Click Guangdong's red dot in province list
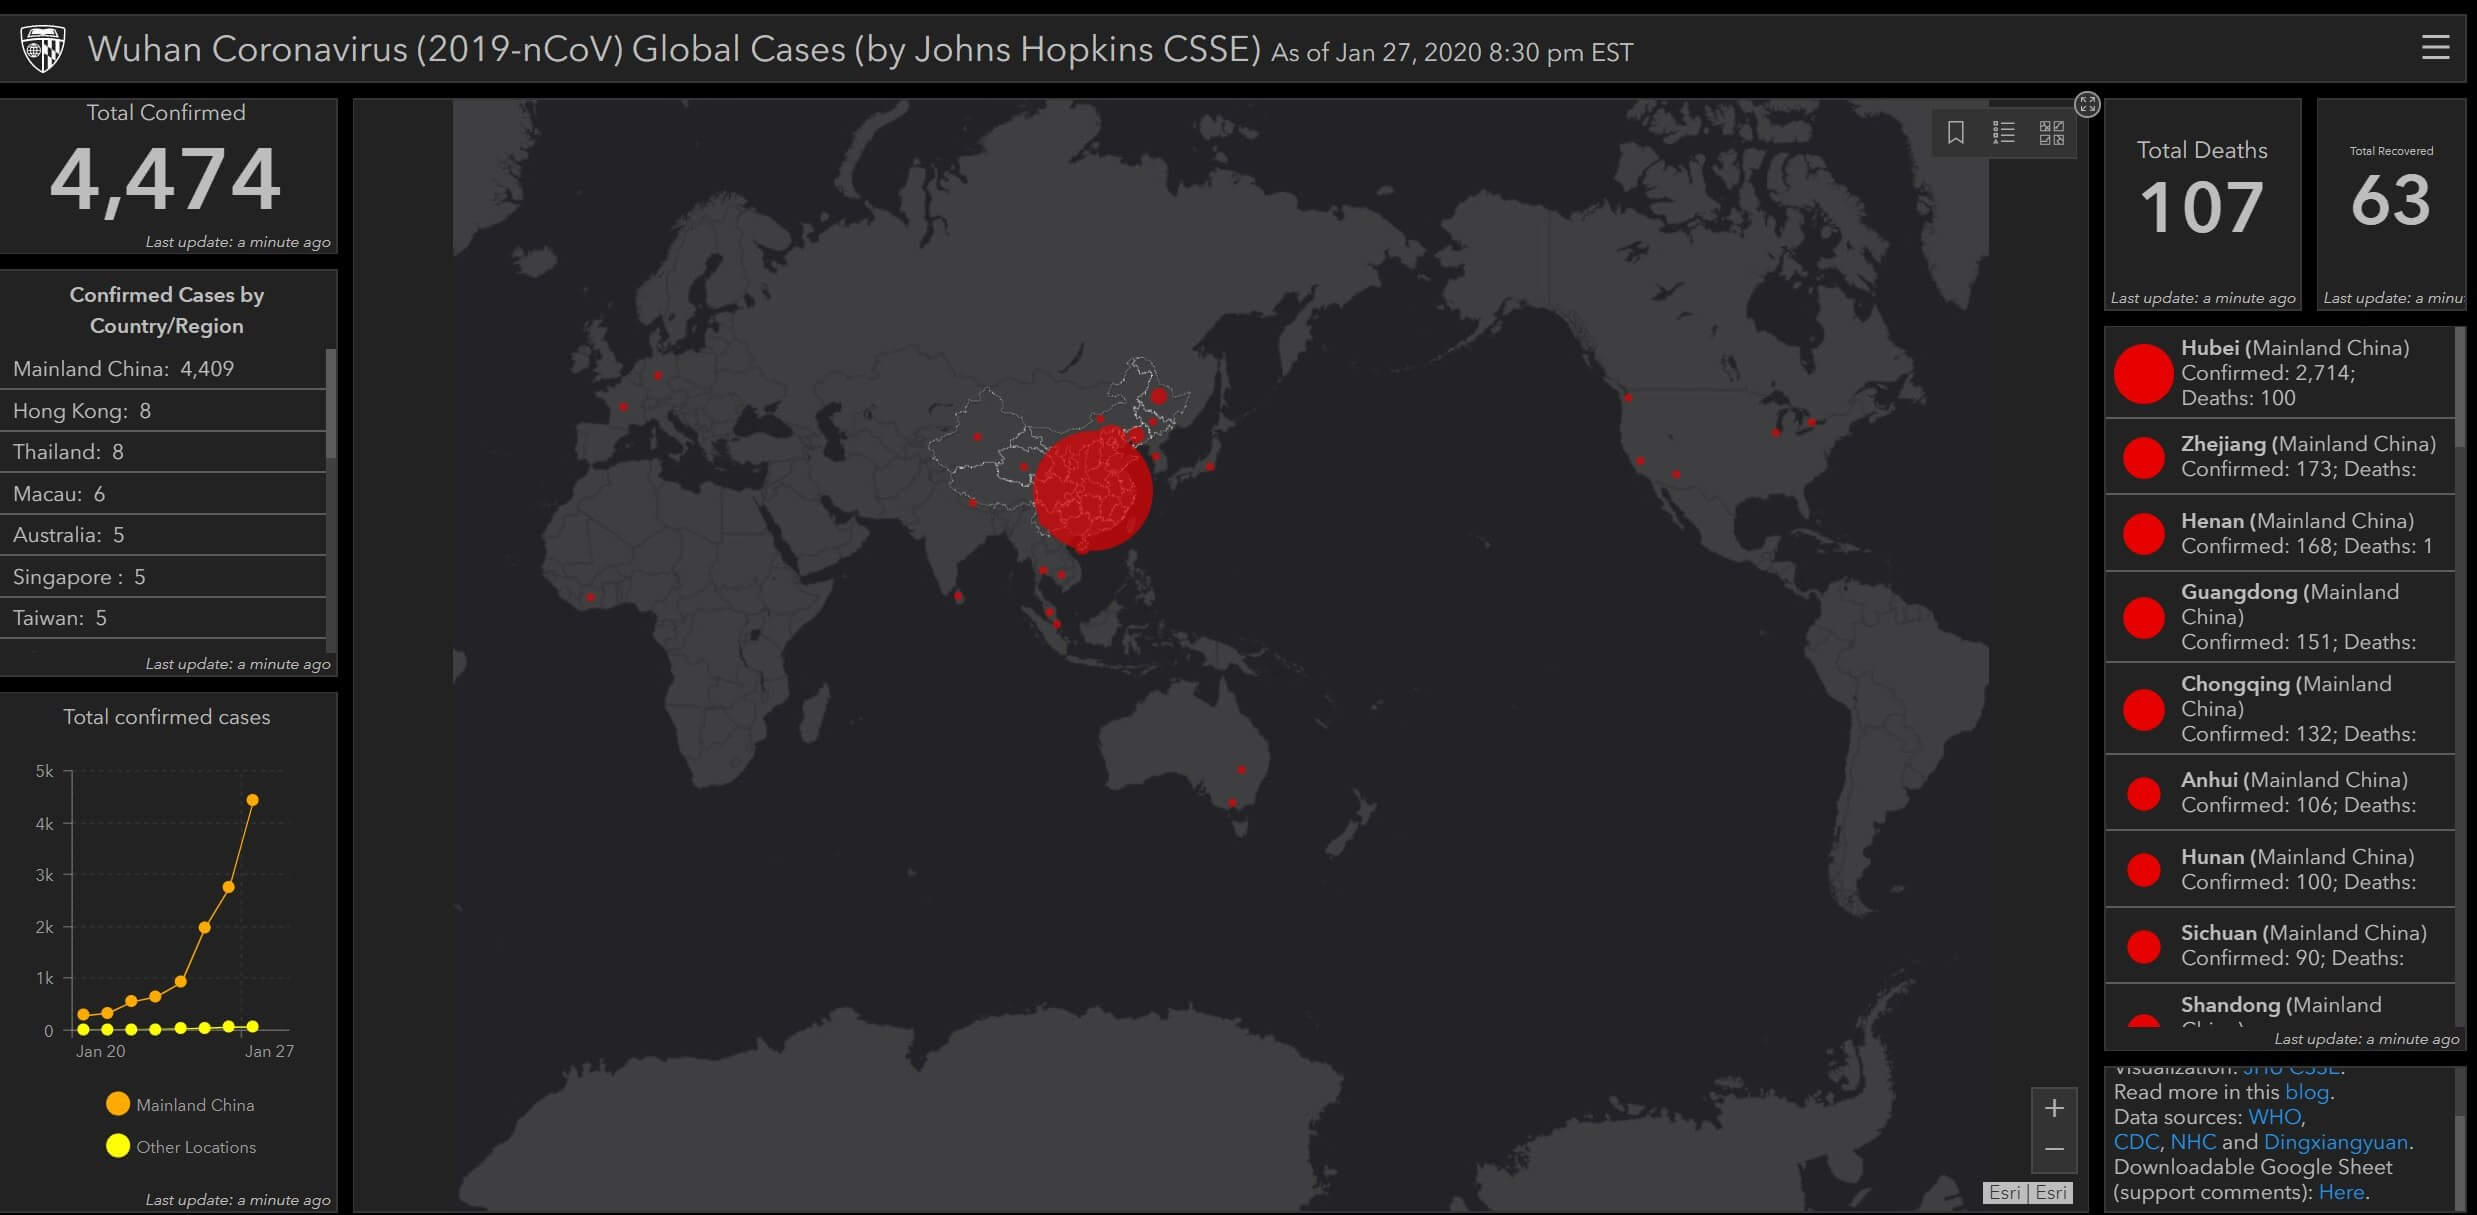Viewport: 2477px width, 1215px height. point(2143,617)
